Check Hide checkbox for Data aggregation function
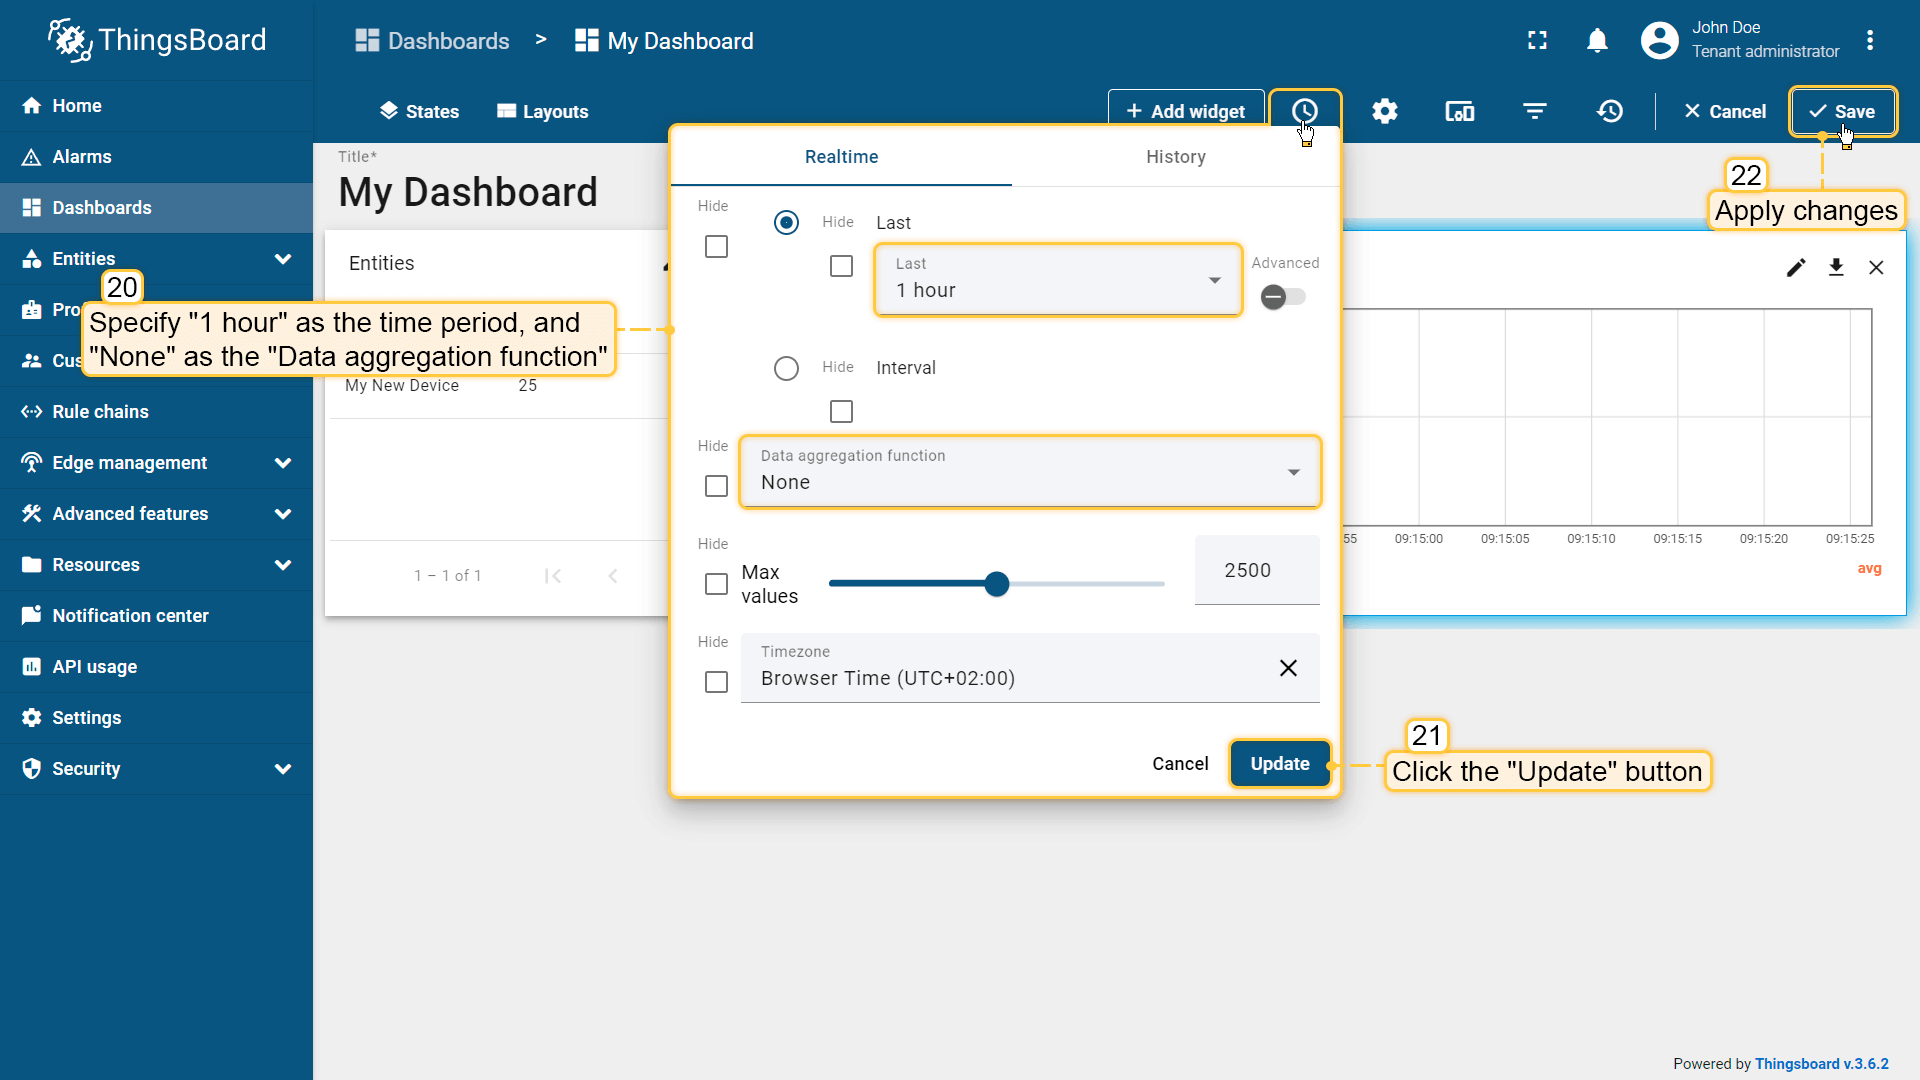Image resolution: width=1920 pixels, height=1080 pixels. click(x=716, y=486)
